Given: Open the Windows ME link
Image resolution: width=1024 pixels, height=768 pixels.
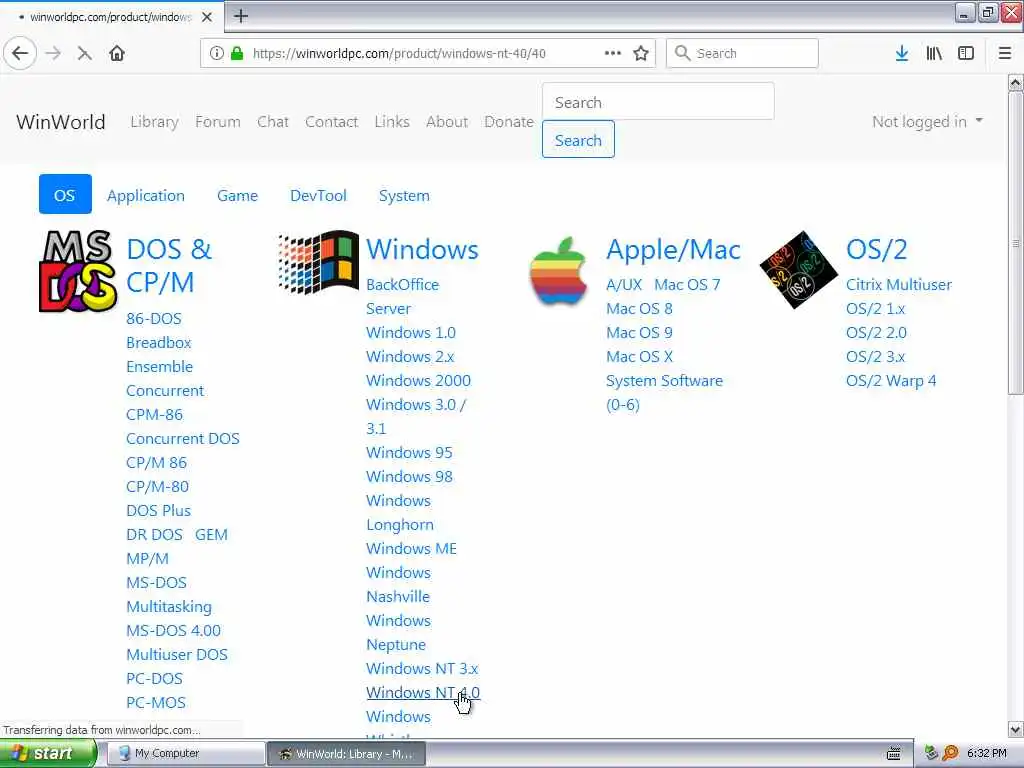Looking at the screenshot, I should [x=411, y=549].
